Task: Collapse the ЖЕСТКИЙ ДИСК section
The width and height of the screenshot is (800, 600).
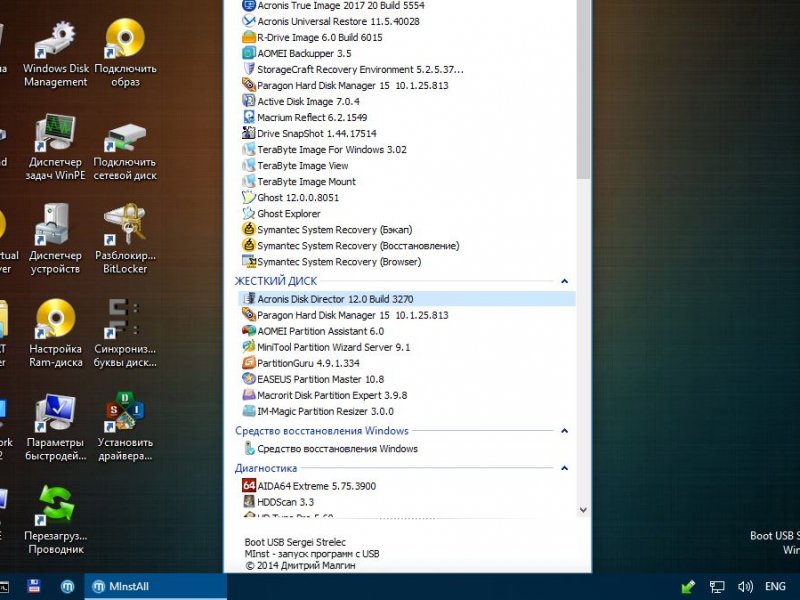Action: click(x=564, y=281)
